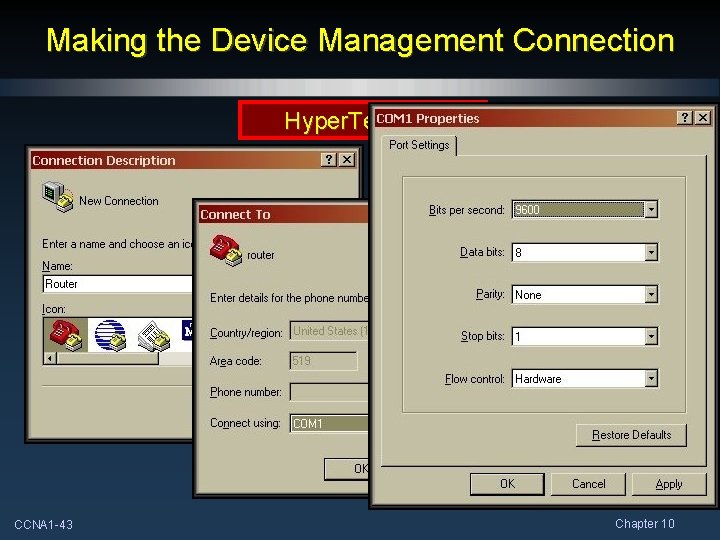Close the COM1 Properties dialog
Screen dimensions: 720x540
[703, 118]
